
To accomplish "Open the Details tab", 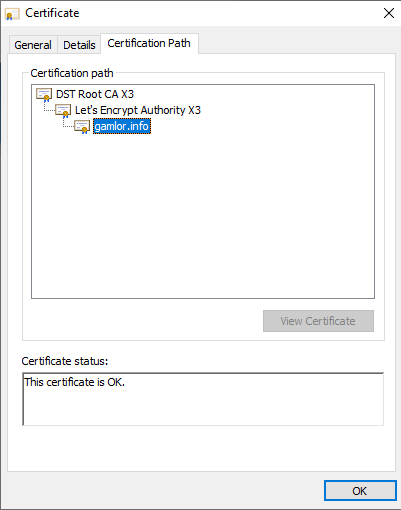I will click(x=79, y=45).
